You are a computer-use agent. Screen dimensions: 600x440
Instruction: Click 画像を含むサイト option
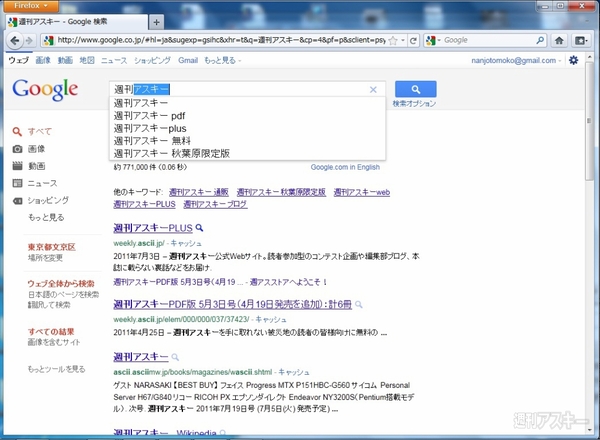(x=54, y=342)
